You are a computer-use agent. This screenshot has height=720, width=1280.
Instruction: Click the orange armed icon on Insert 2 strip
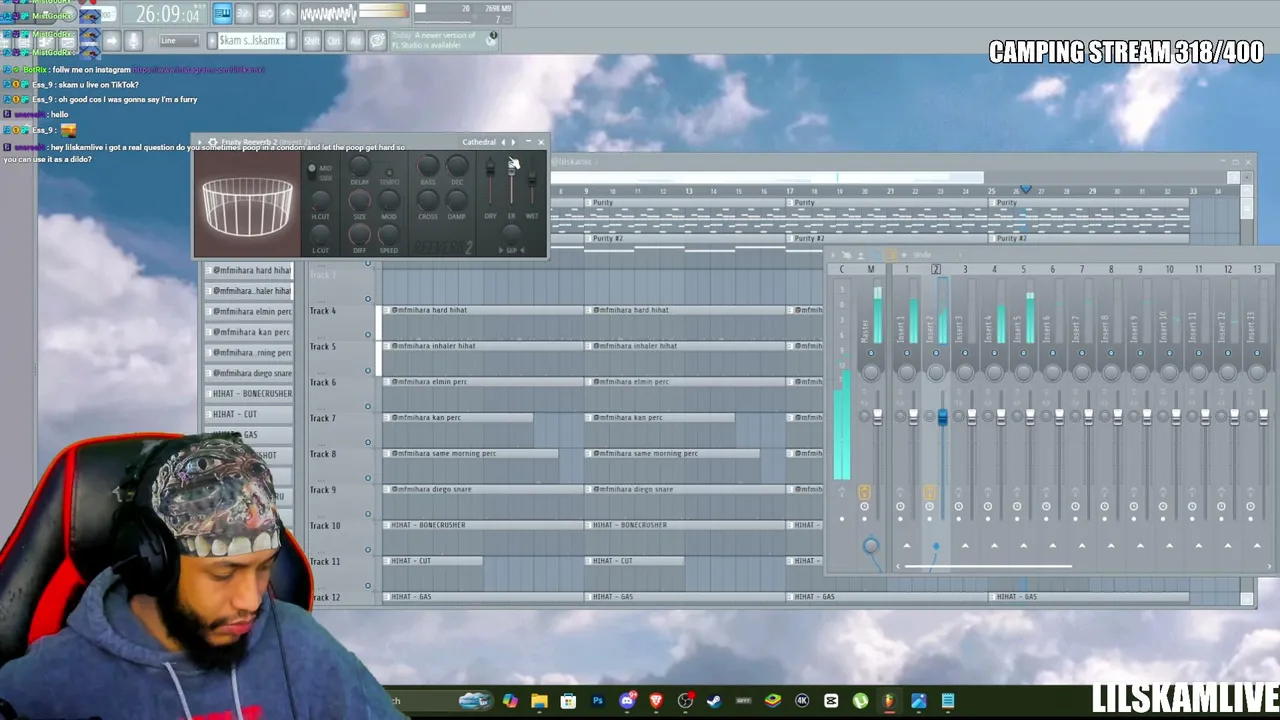[x=929, y=492]
